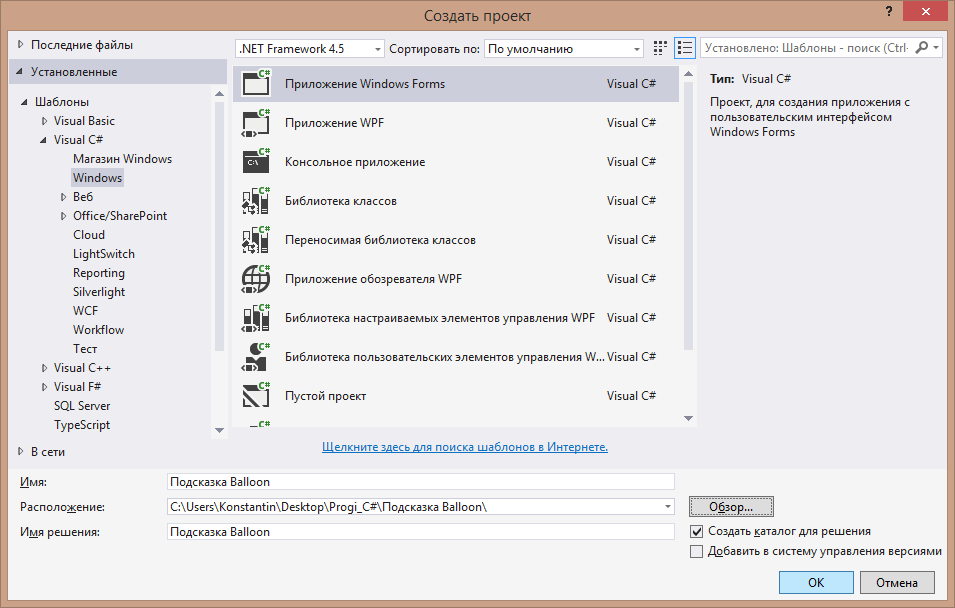Confirm with the OK button

pos(816,582)
